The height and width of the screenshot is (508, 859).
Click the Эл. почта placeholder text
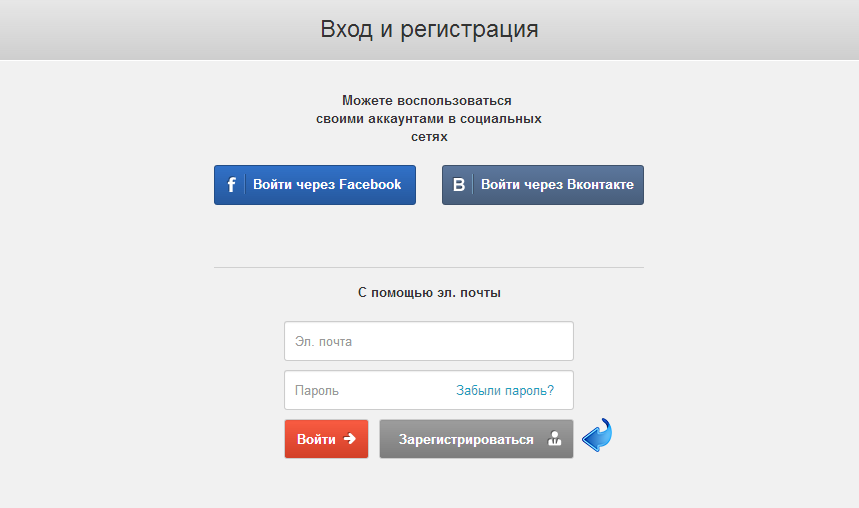tap(323, 342)
